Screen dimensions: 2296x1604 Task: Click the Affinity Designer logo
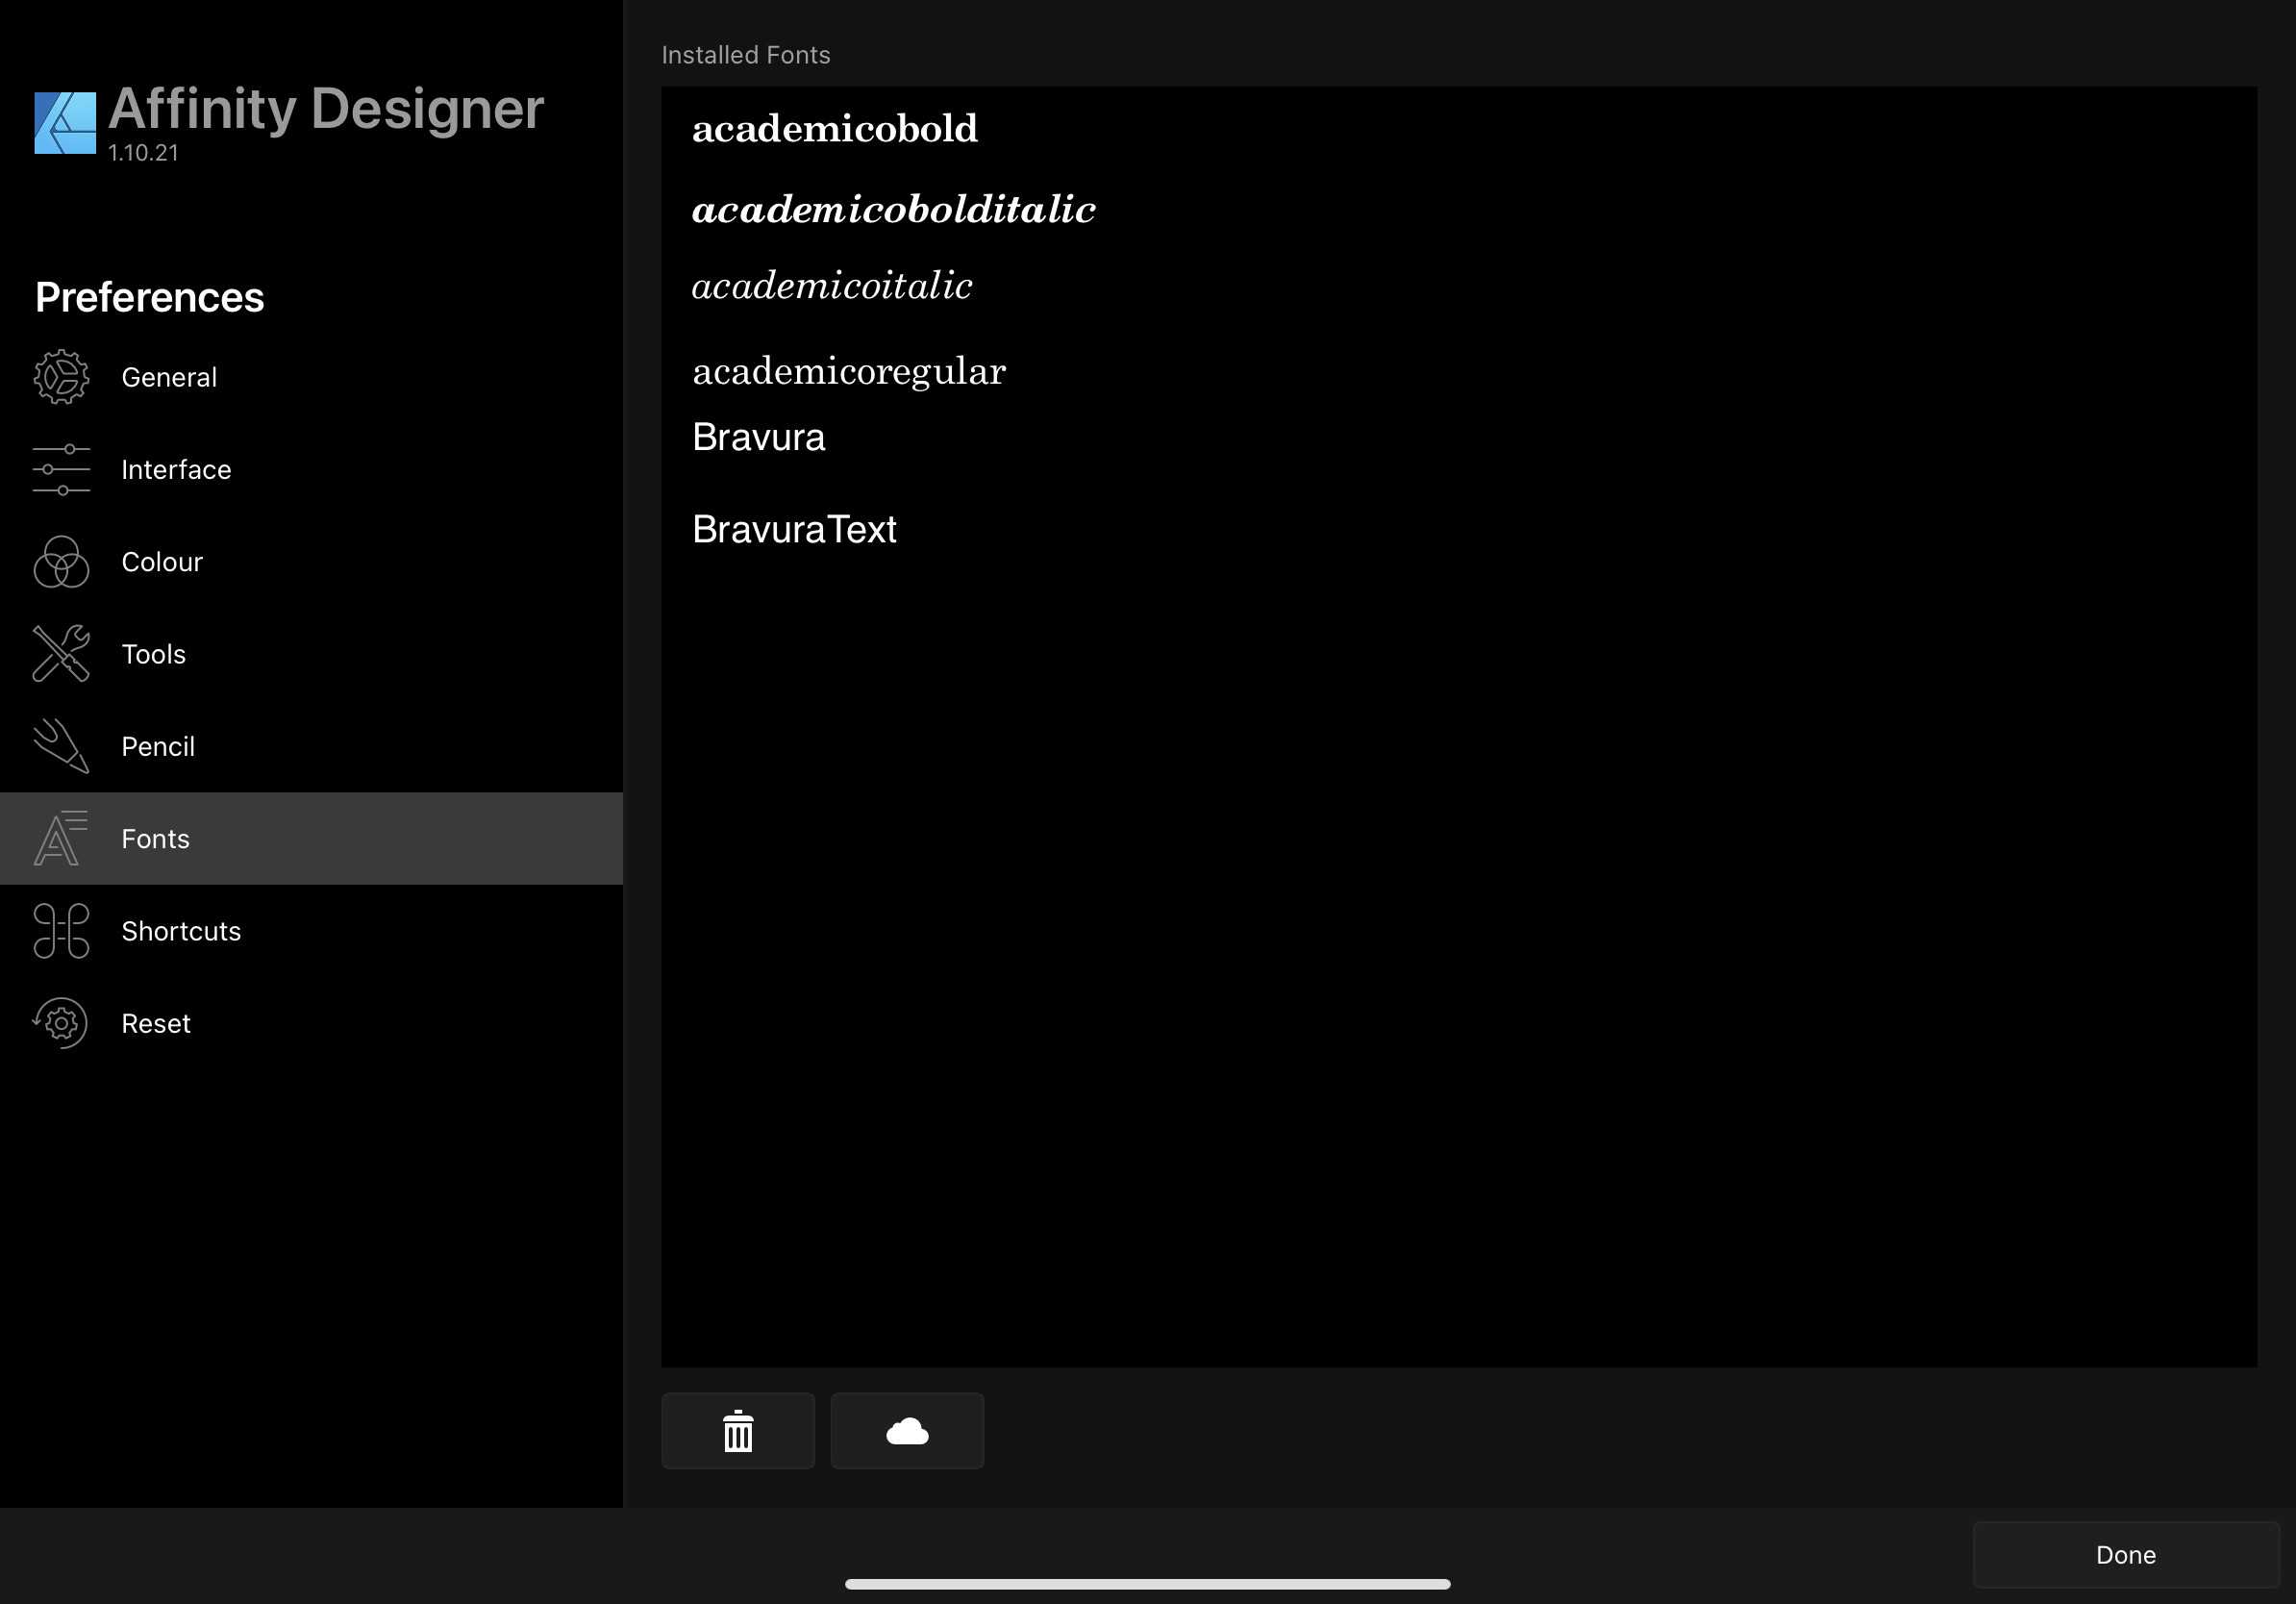[65, 123]
